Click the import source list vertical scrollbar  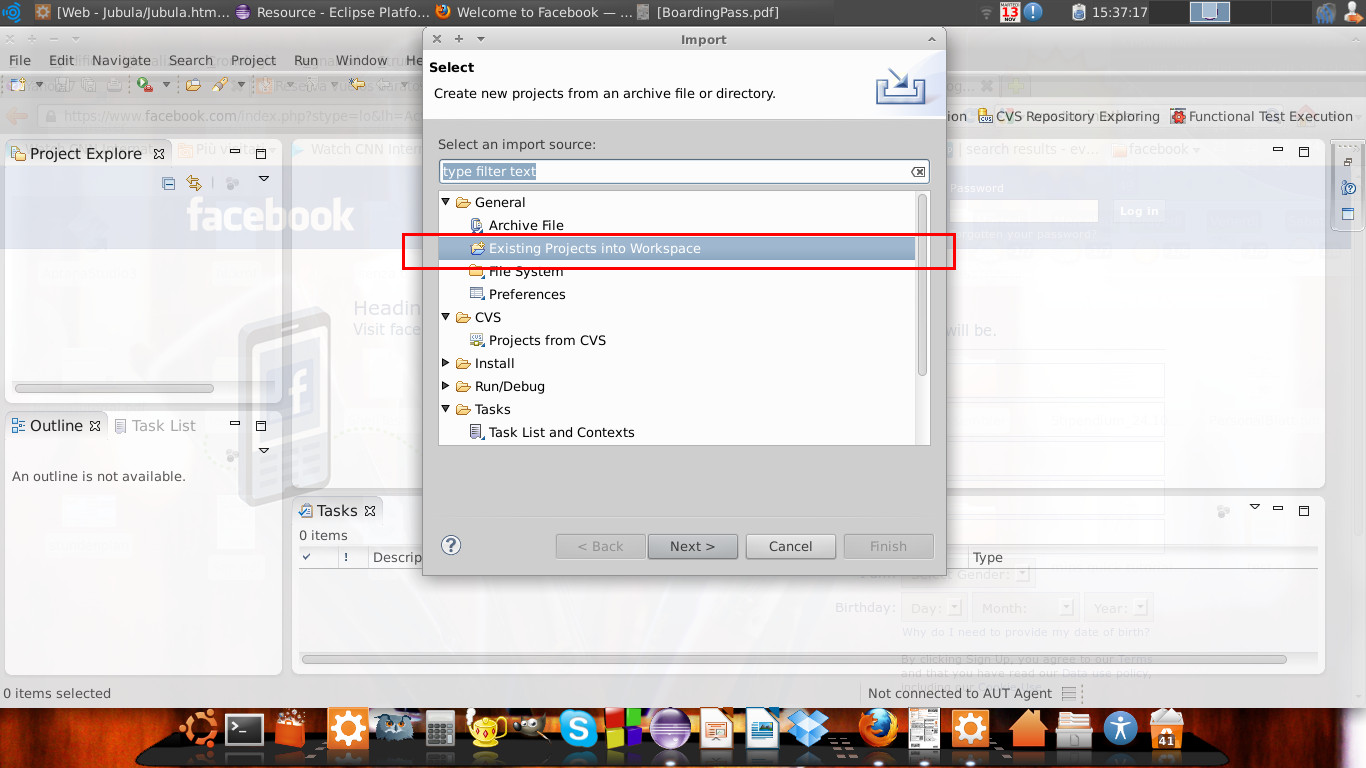tap(922, 285)
